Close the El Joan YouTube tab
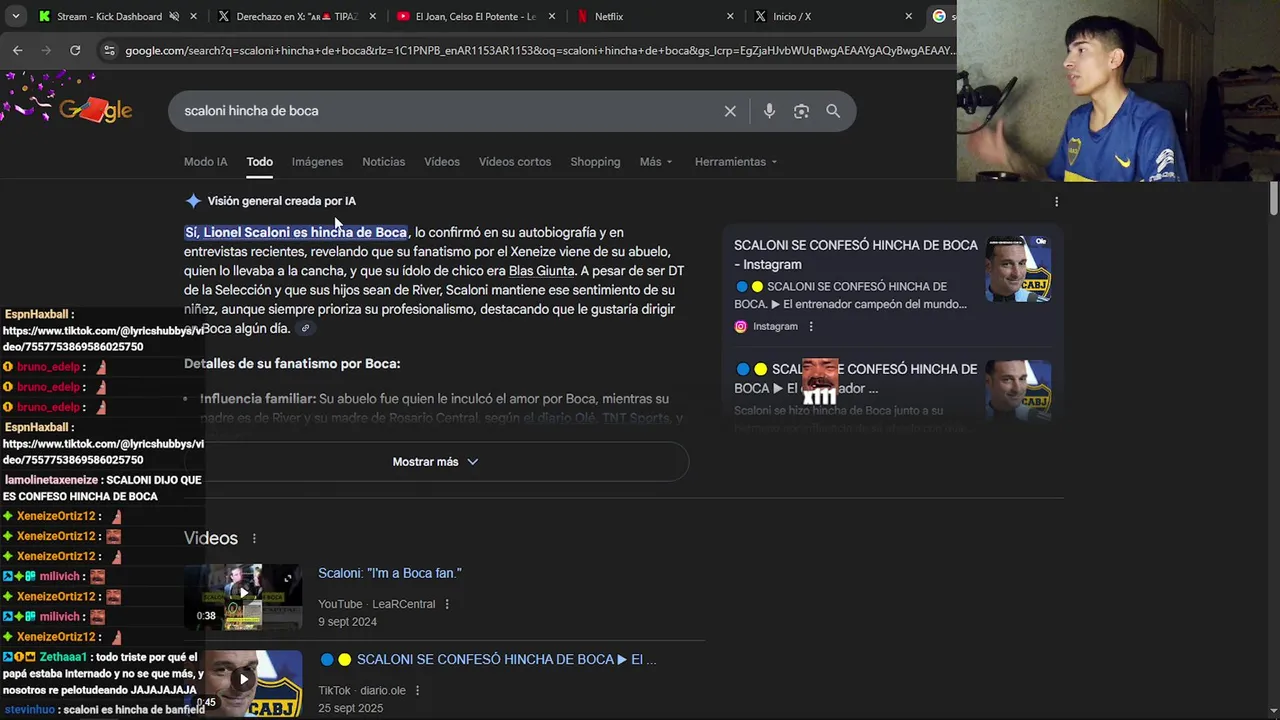 [552, 16]
